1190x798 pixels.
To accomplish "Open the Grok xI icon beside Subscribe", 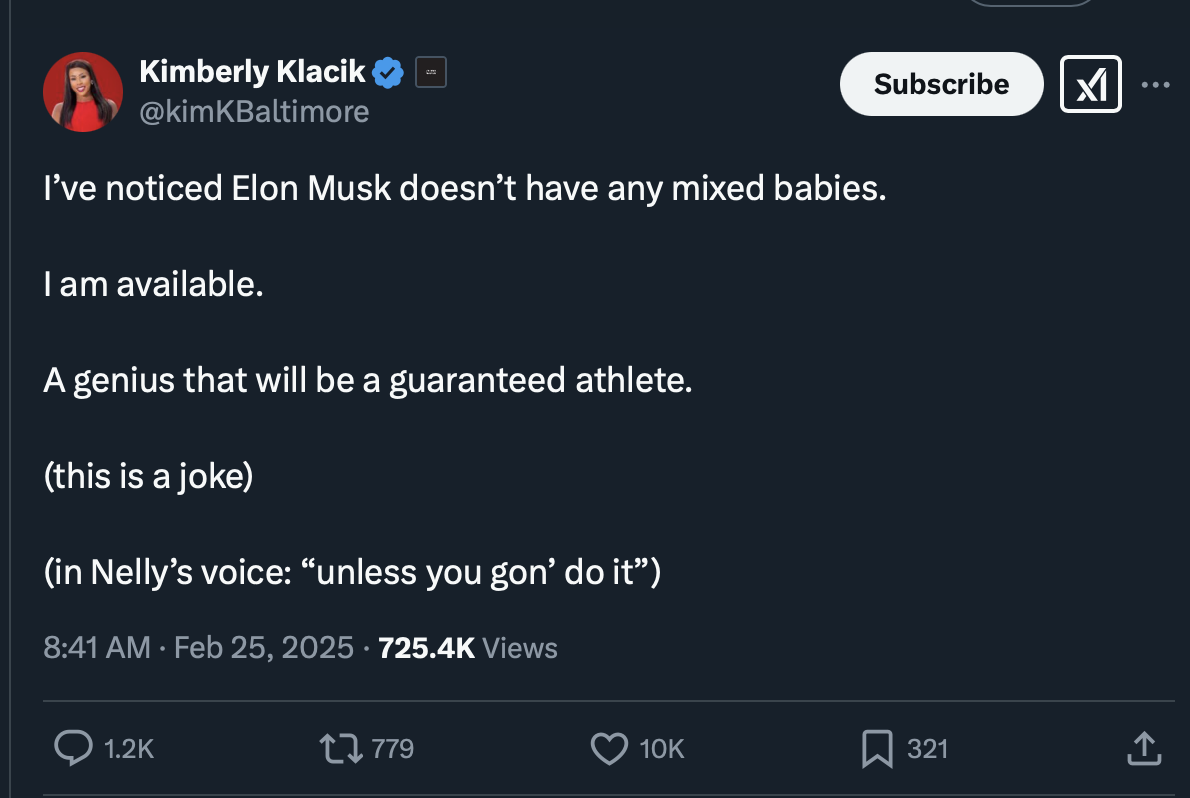I will pos(1091,84).
